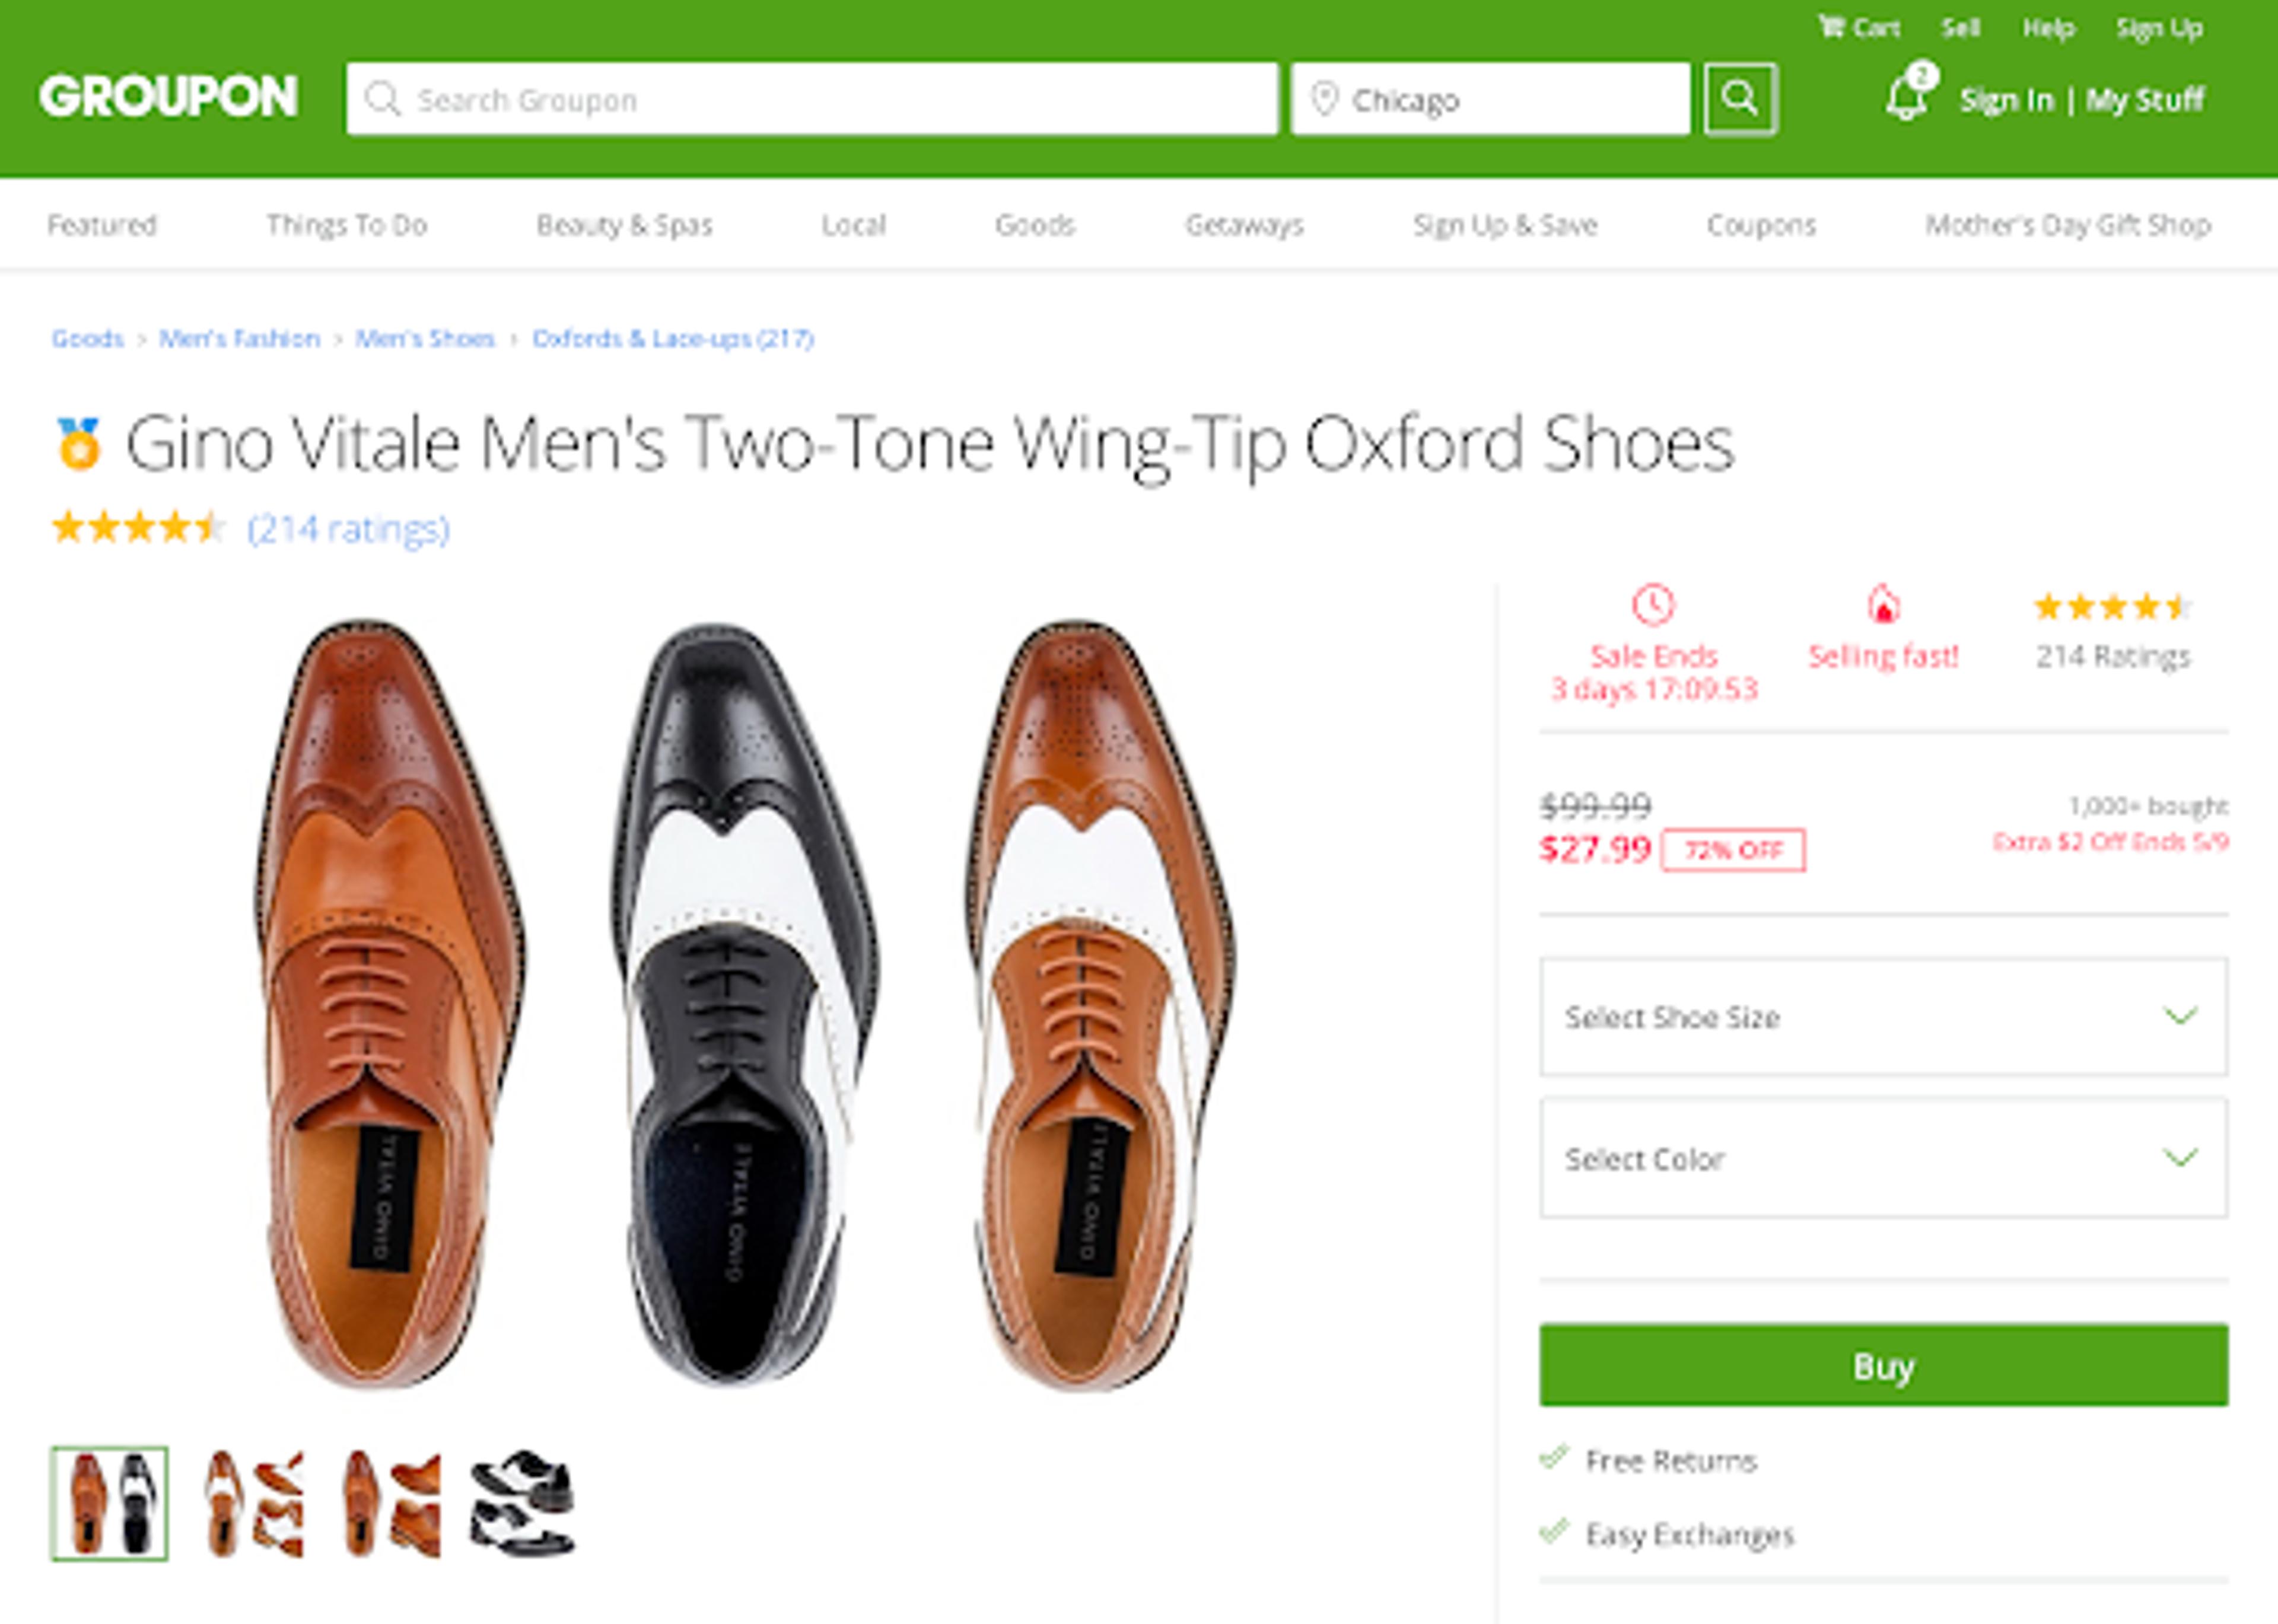Image resolution: width=2278 pixels, height=1624 pixels.
Task: Open the Oxfords & Lace-ups breadcrumb
Action: tap(671, 339)
